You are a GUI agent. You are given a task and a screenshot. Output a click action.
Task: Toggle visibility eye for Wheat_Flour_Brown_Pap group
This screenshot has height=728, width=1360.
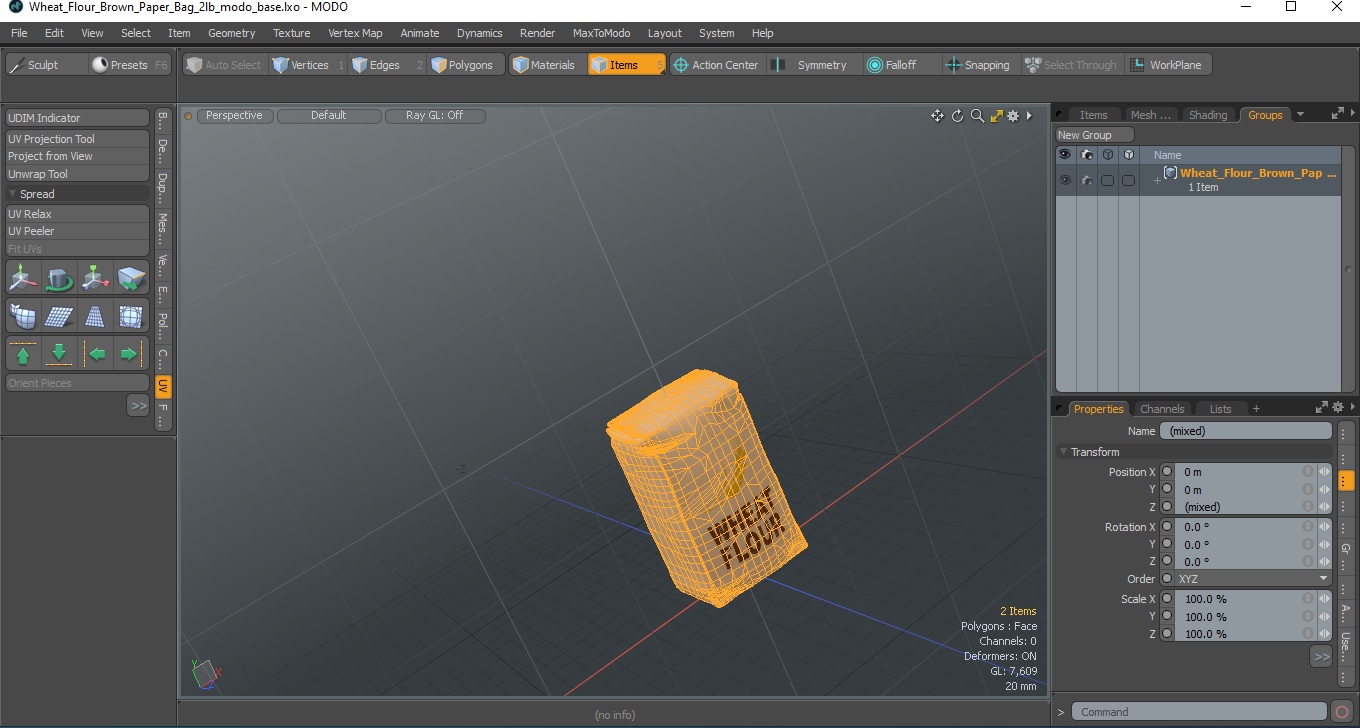point(1065,180)
